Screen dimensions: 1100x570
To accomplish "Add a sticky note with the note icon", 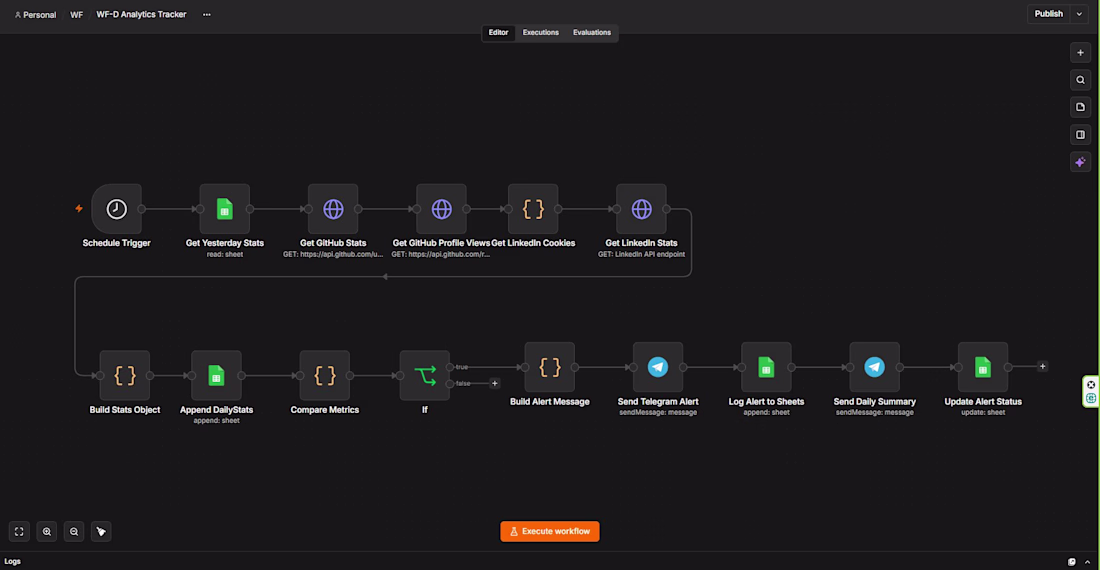I will (x=1080, y=107).
